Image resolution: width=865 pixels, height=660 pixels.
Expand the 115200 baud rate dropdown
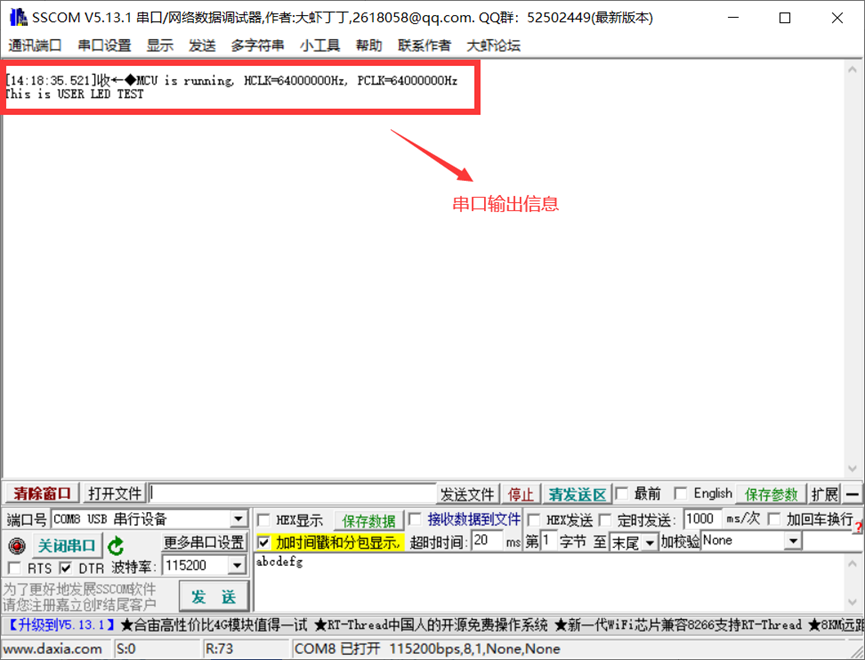pos(239,566)
